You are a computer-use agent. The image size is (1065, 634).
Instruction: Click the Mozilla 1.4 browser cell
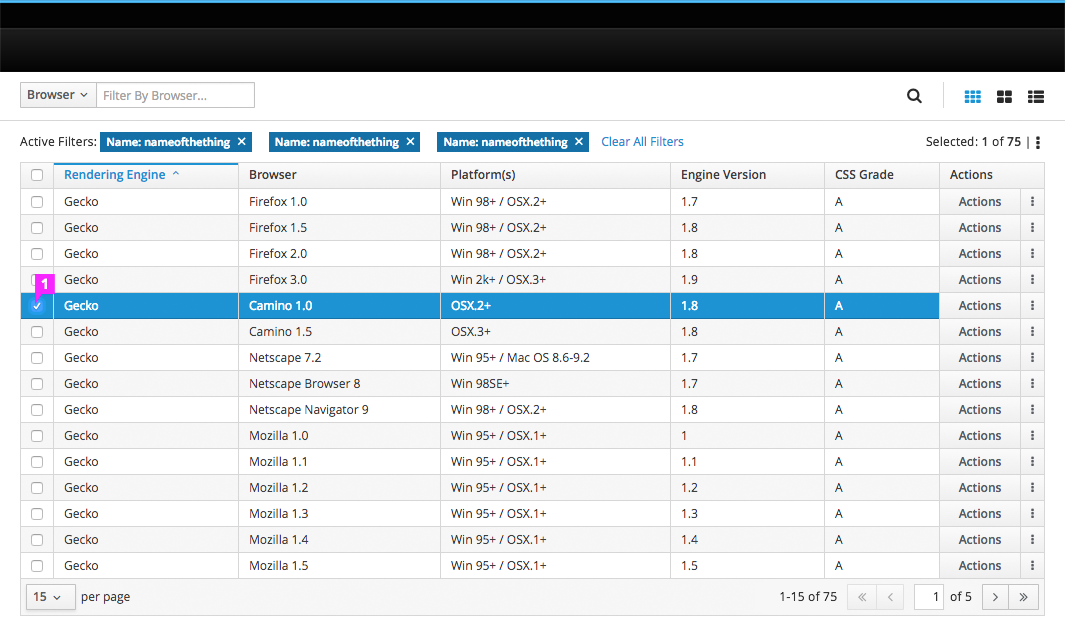pyautogui.click(x=340, y=540)
